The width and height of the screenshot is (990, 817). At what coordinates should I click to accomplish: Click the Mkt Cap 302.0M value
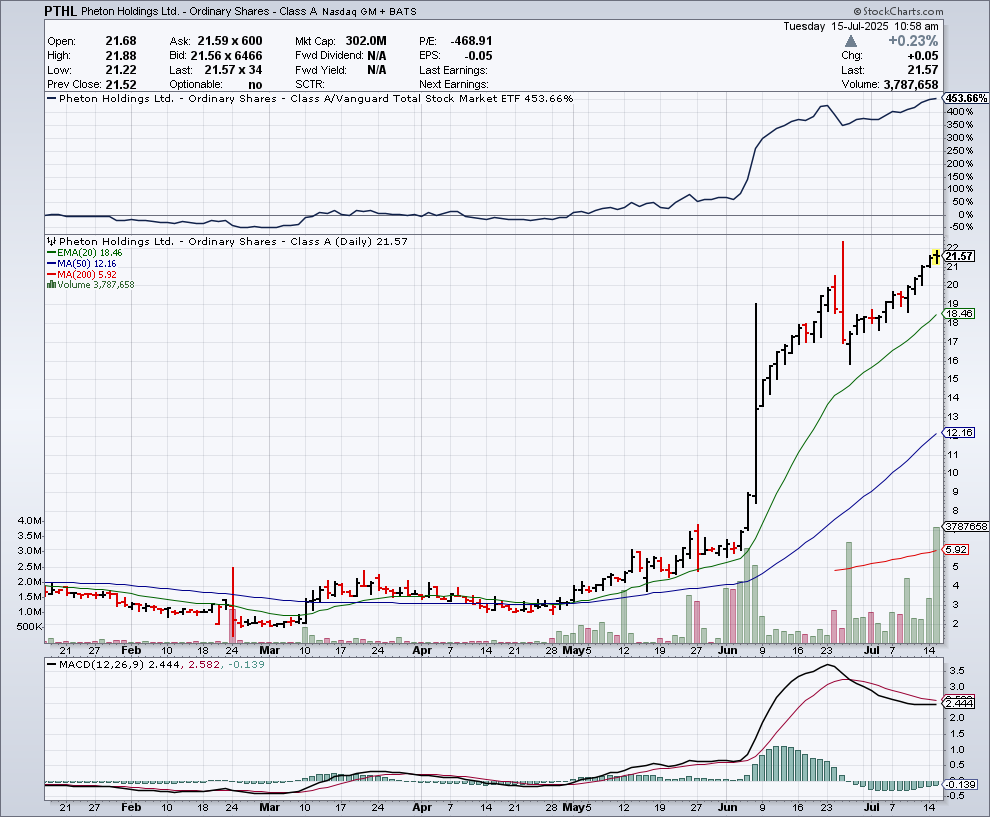[x=366, y=41]
